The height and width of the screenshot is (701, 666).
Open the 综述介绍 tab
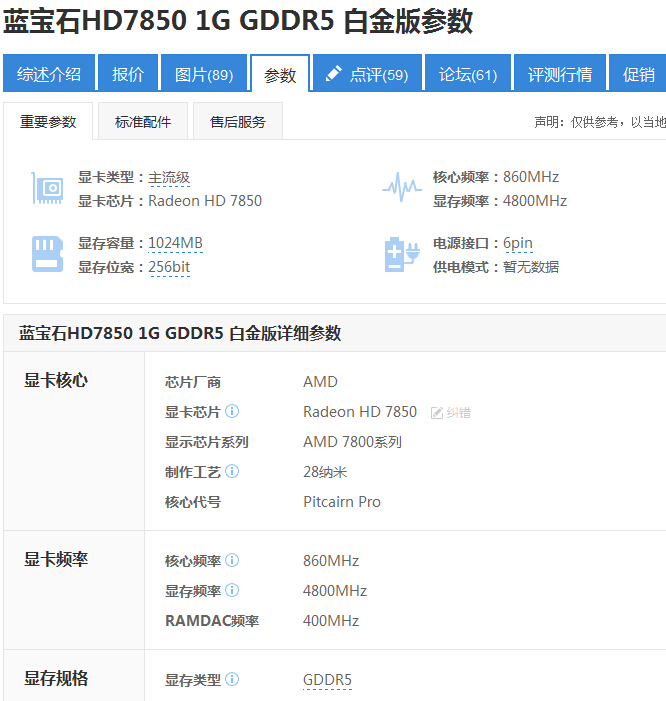coord(49,73)
